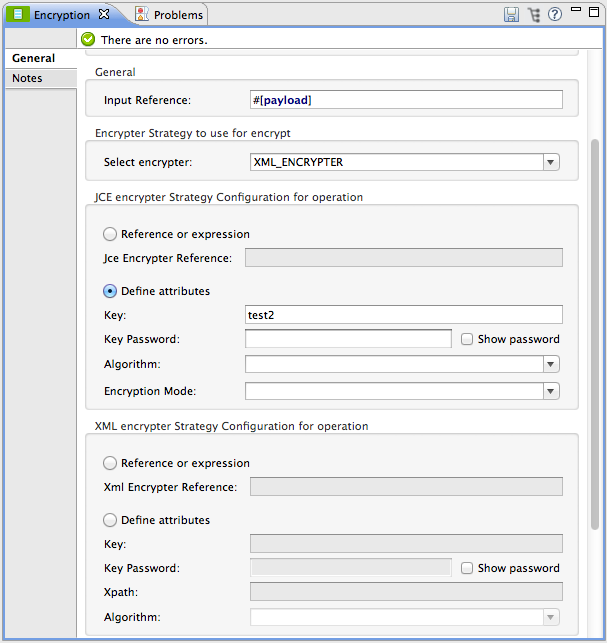
Task: Click the JCE Key Password field
Action: tap(348, 339)
